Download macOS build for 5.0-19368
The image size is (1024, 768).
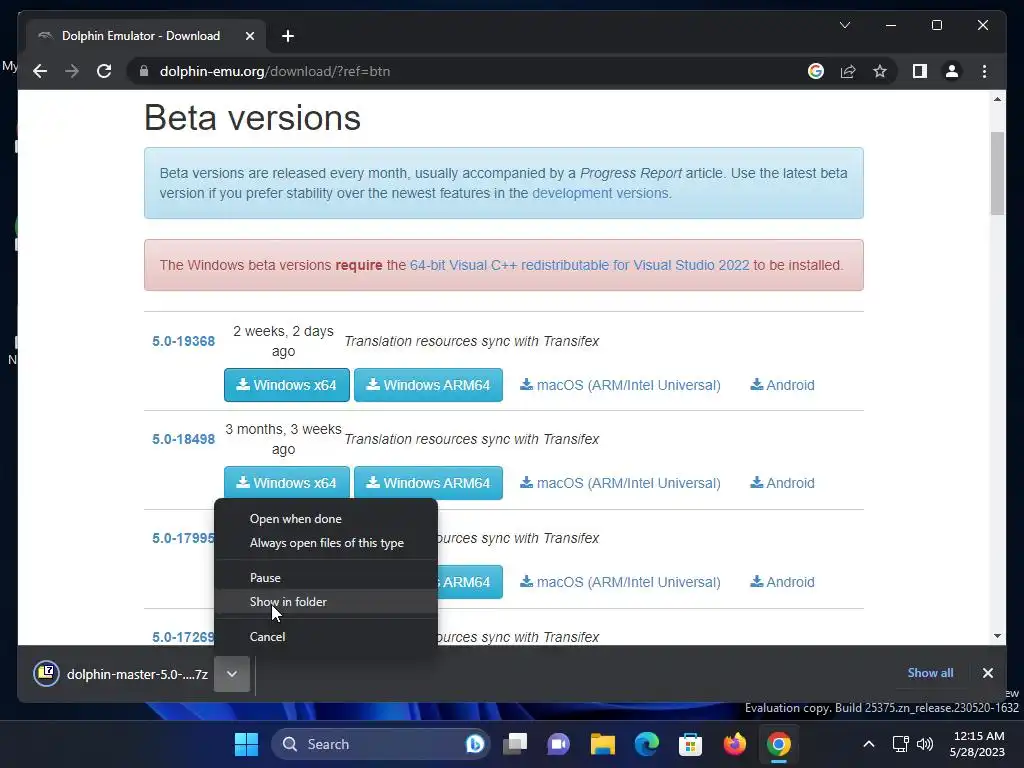[620, 385]
